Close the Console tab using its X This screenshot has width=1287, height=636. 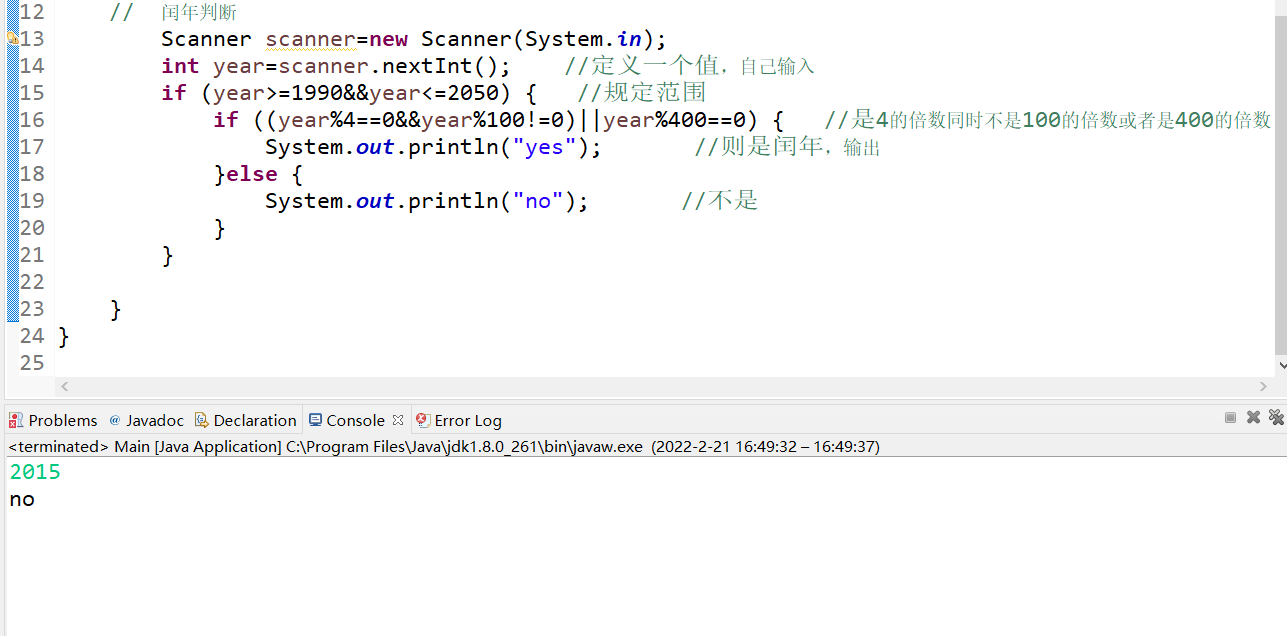pyautogui.click(x=398, y=420)
